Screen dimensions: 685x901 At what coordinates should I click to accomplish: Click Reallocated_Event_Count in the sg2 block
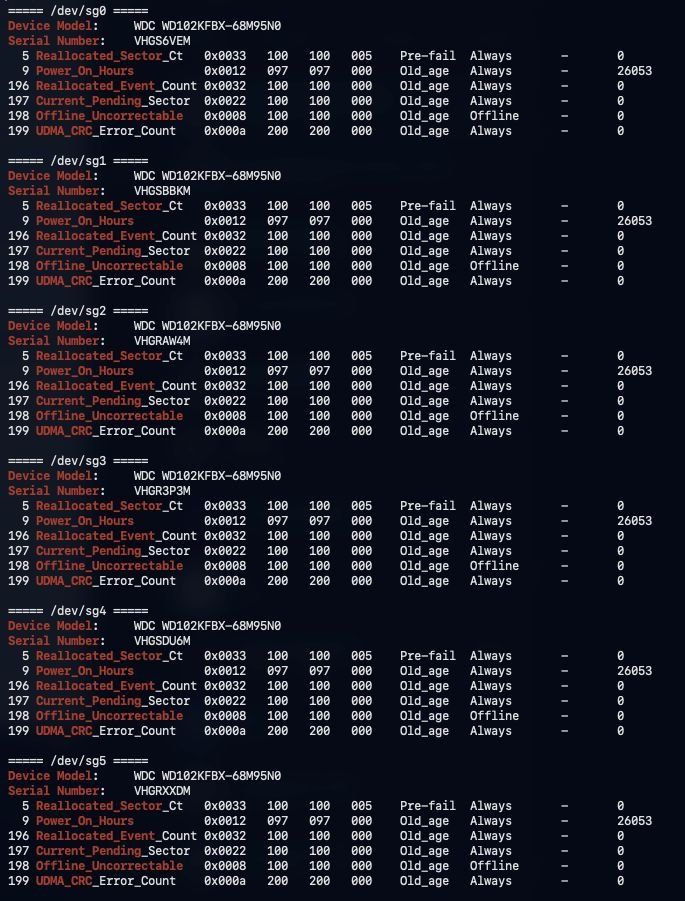[116, 386]
